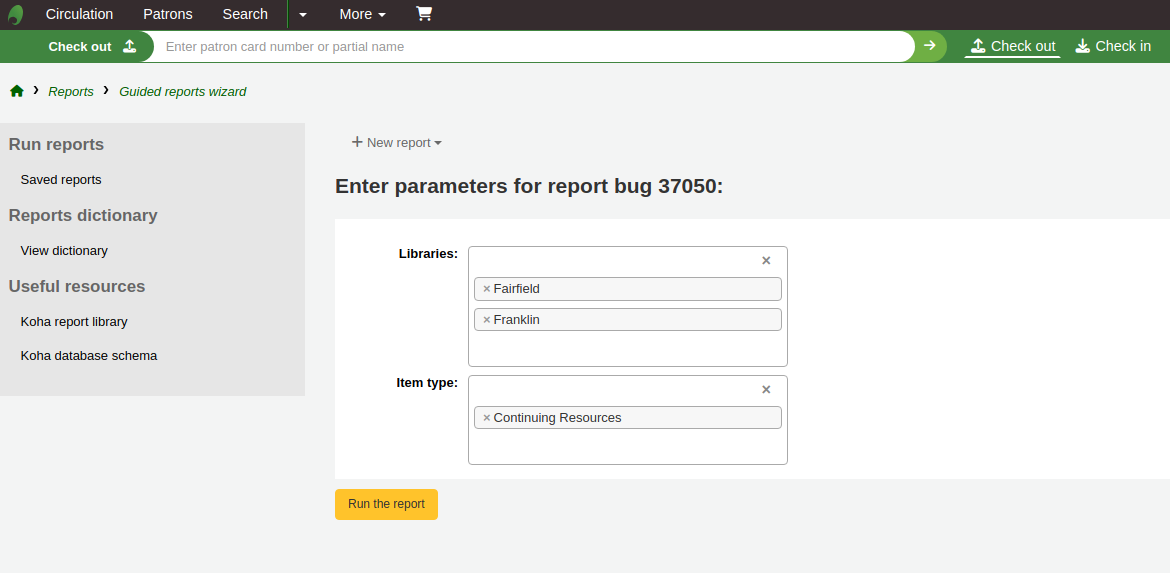The height and width of the screenshot is (573, 1170).
Task: Switch to the Check in tab
Action: coord(1113,46)
